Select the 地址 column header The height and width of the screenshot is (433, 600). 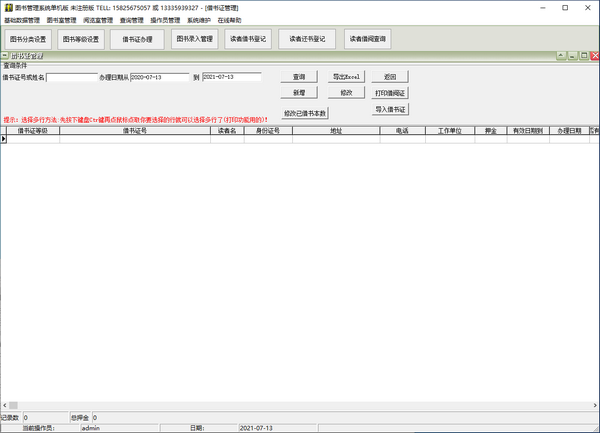(336, 131)
